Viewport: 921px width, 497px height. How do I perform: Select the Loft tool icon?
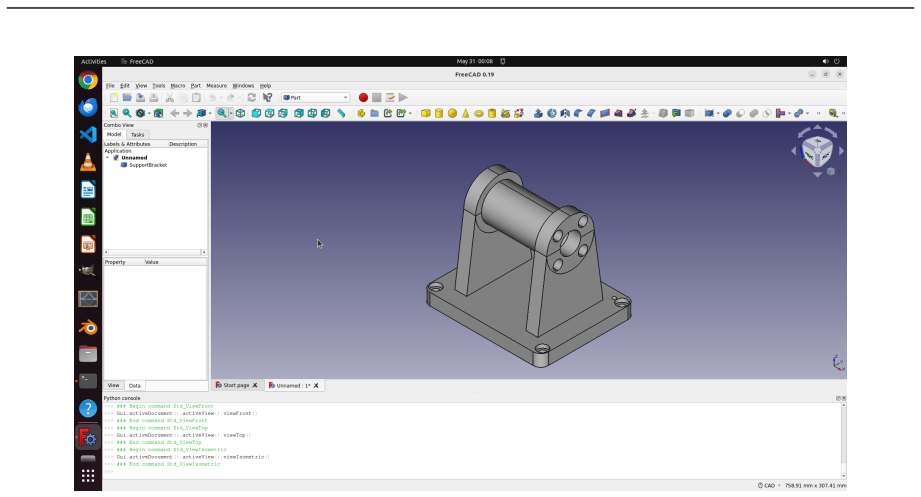pyautogui.click(x=619, y=113)
